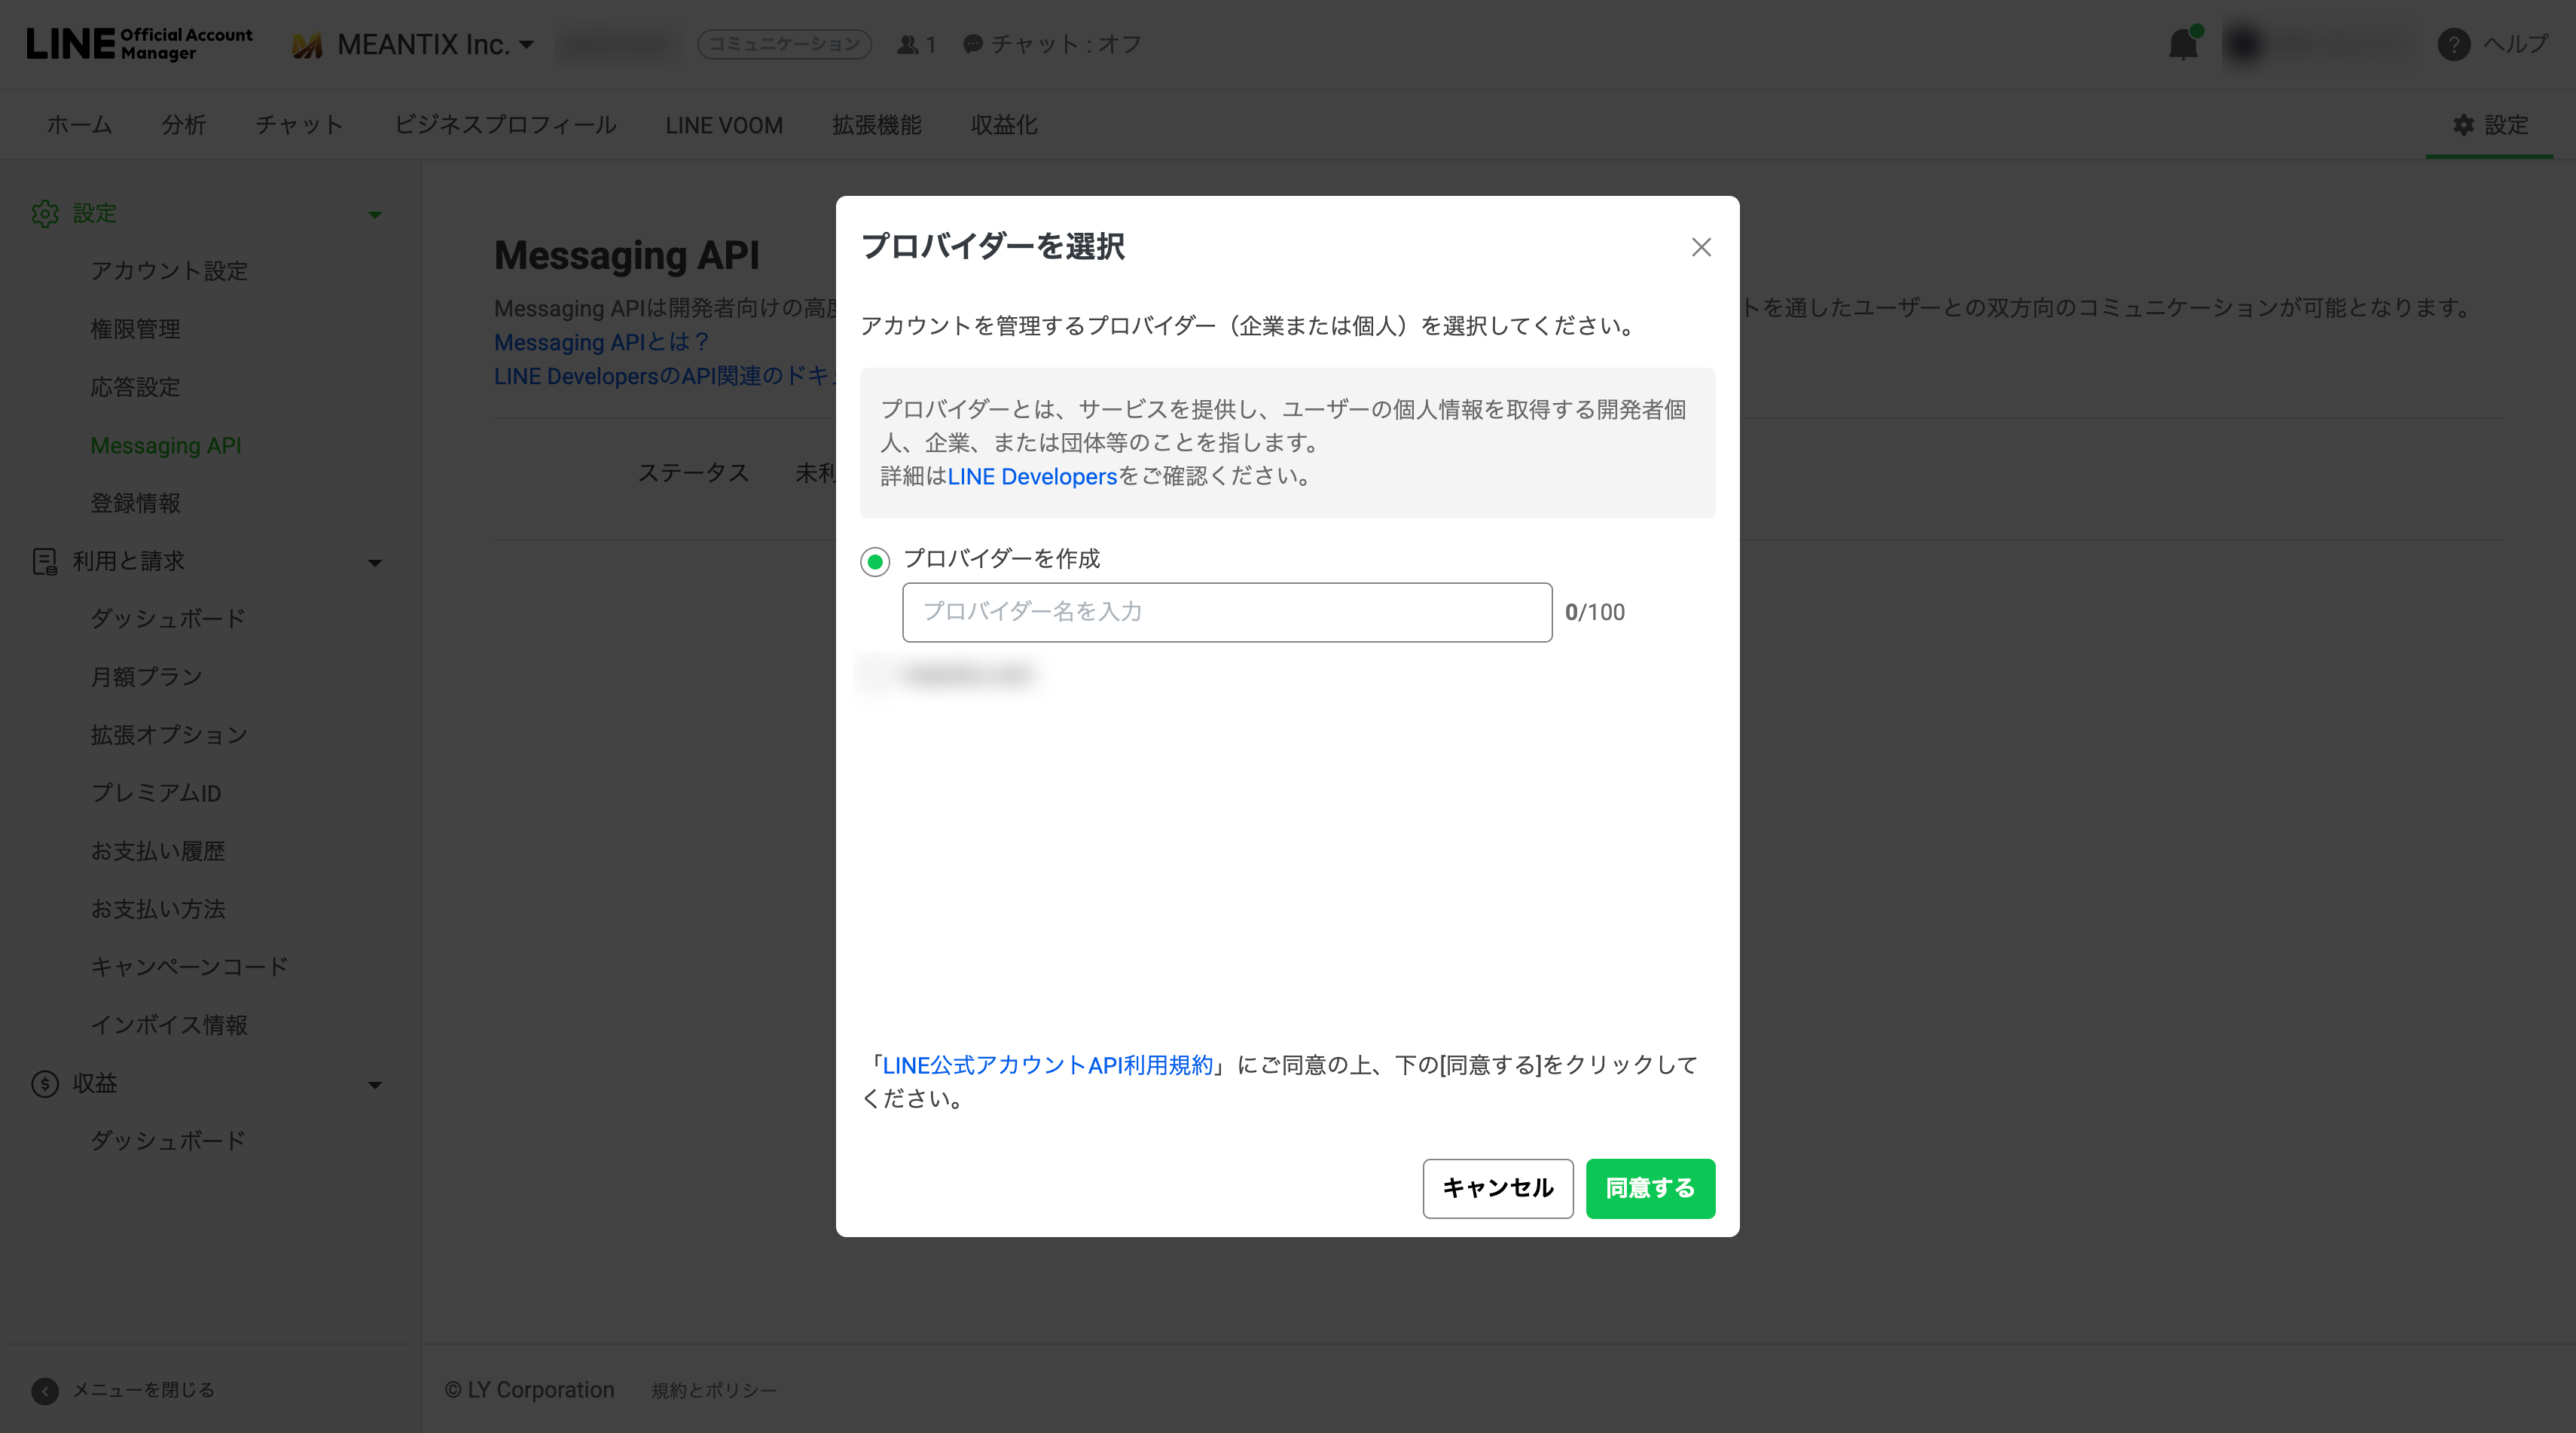Open インボイス情報 in the sidebar

point(169,1025)
